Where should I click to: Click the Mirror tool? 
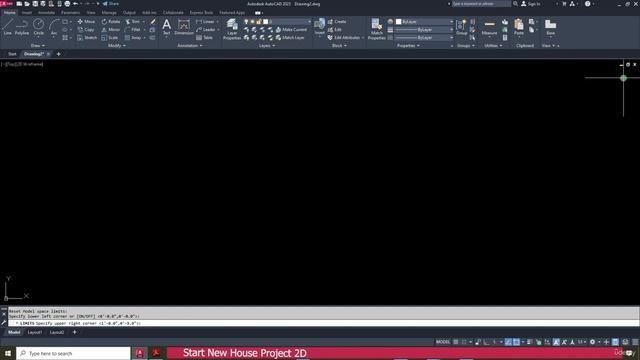[111, 30]
